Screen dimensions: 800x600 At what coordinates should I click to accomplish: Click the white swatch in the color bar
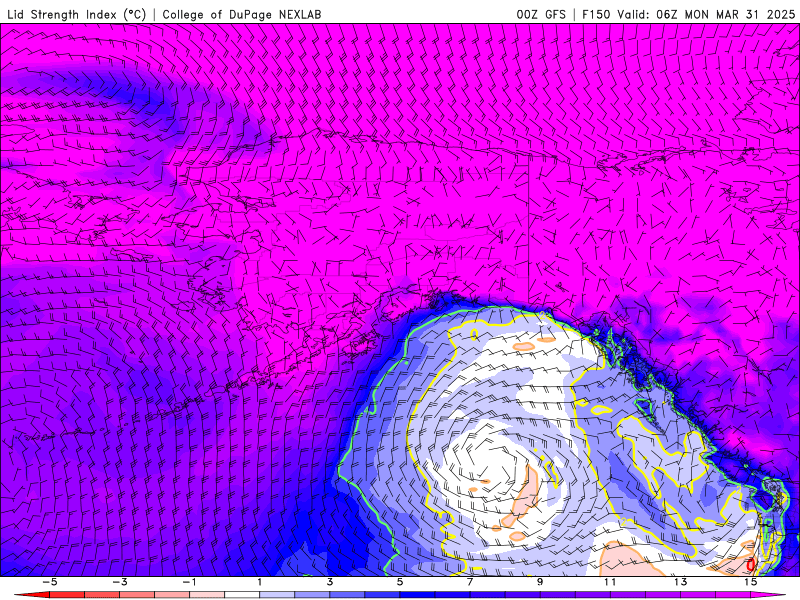242,595
